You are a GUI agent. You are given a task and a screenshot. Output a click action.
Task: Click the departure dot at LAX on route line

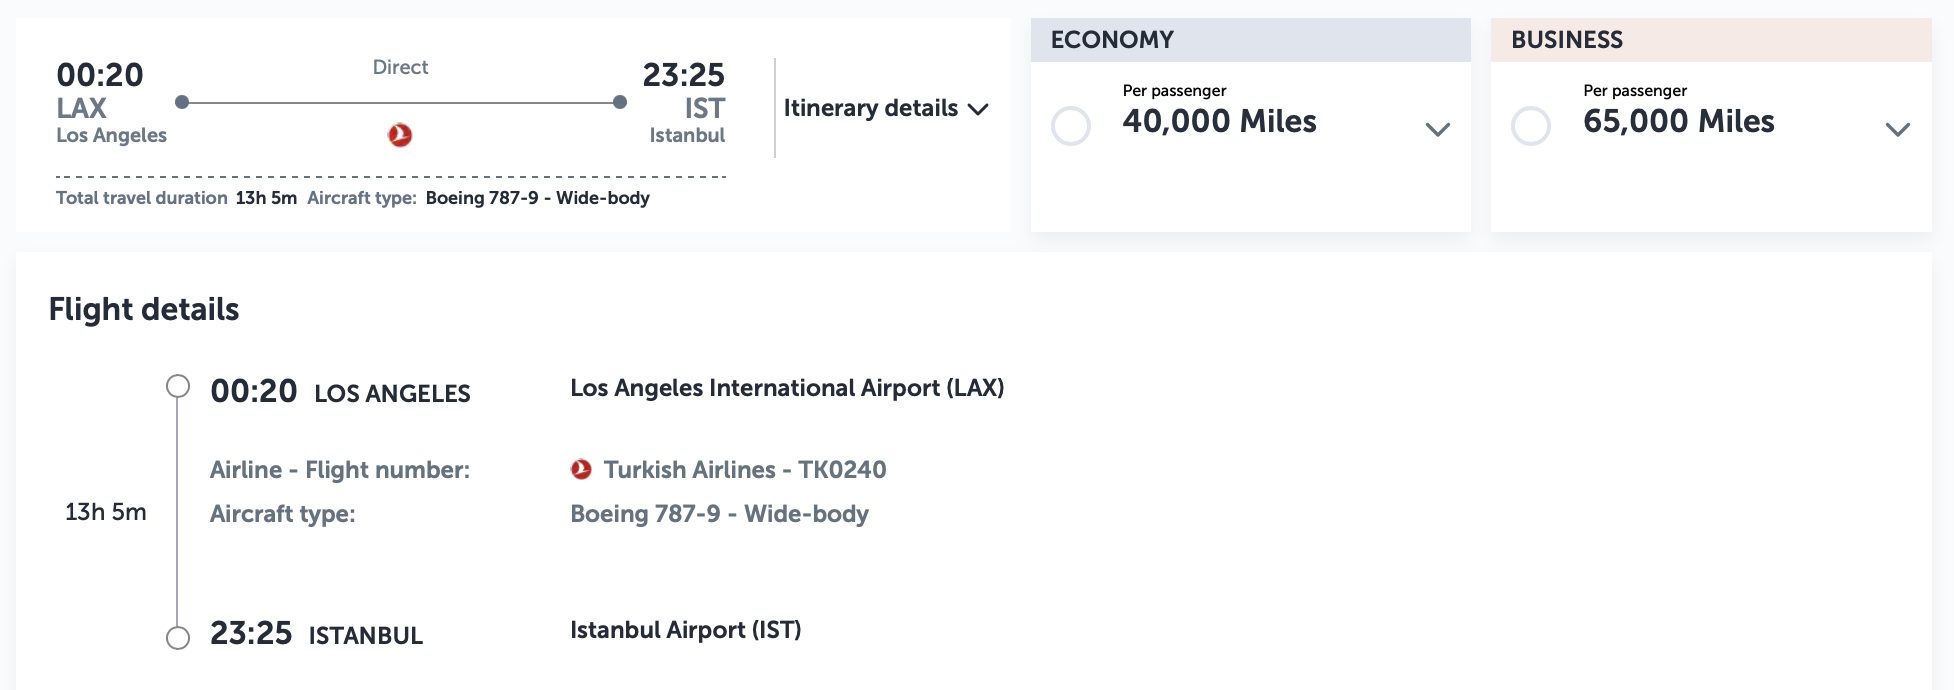tap(182, 100)
